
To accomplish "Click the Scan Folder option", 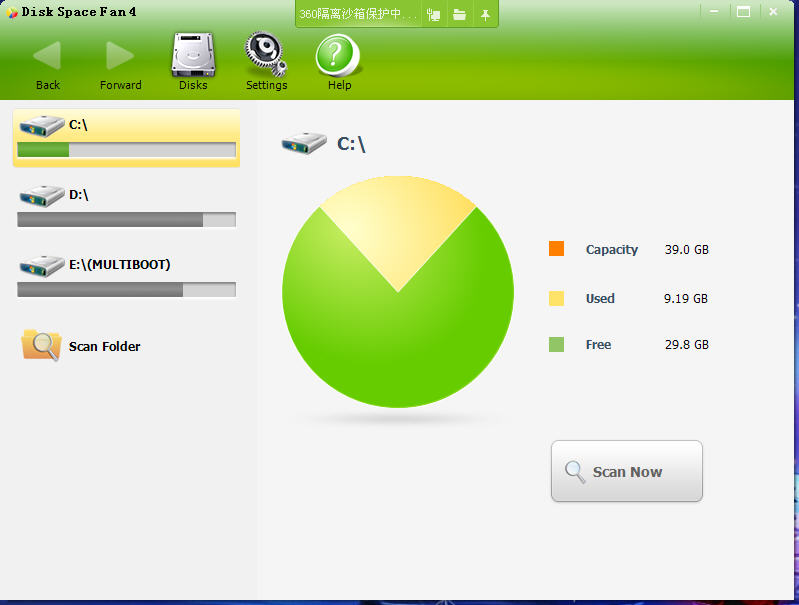I will [81, 346].
